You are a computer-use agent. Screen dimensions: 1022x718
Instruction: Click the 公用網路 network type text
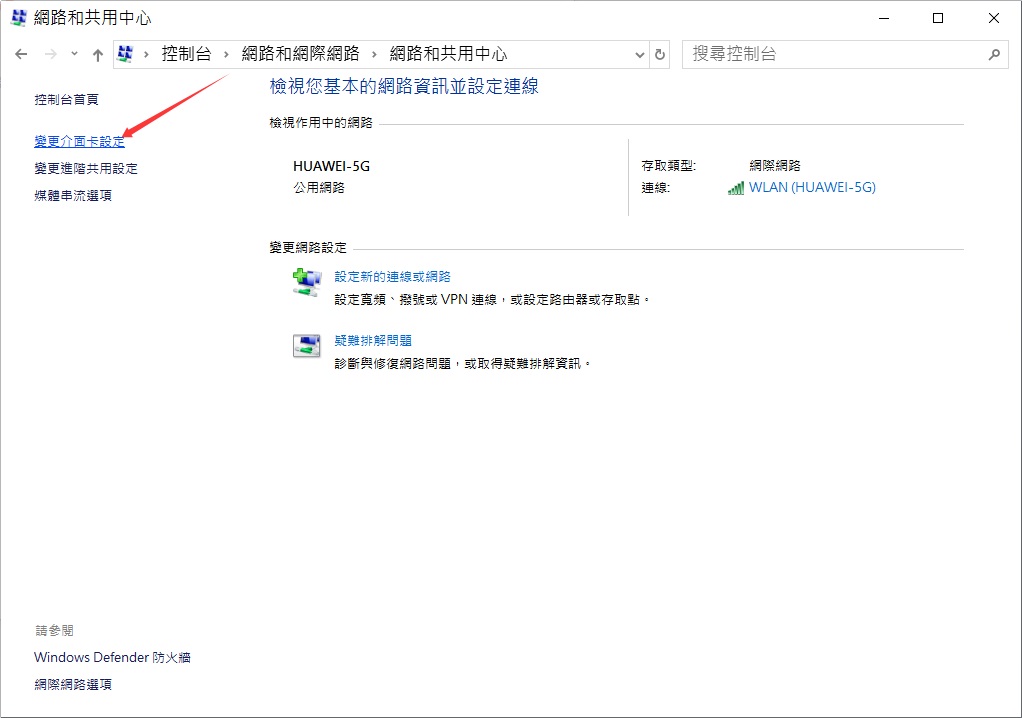coord(319,188)
